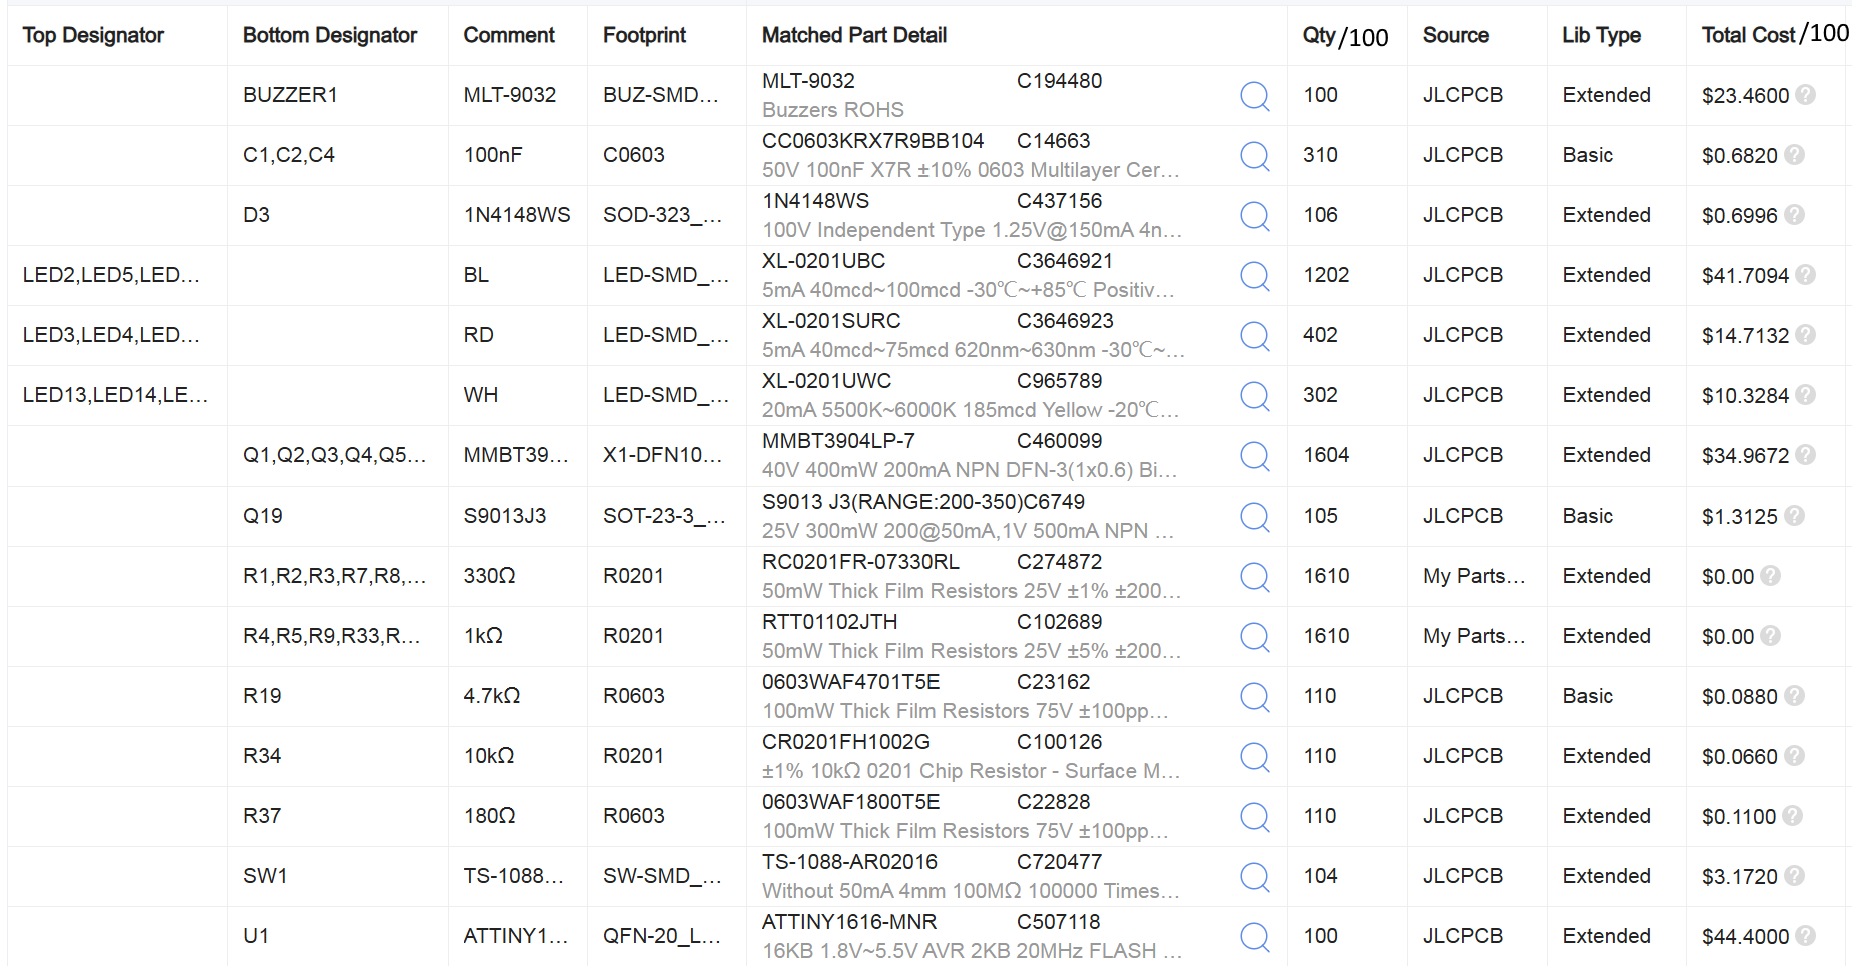Click help icon next to $0.00 for 330Ω row
The width and height of the screenshot is (1852, 966).
(x=1770, y=576)
